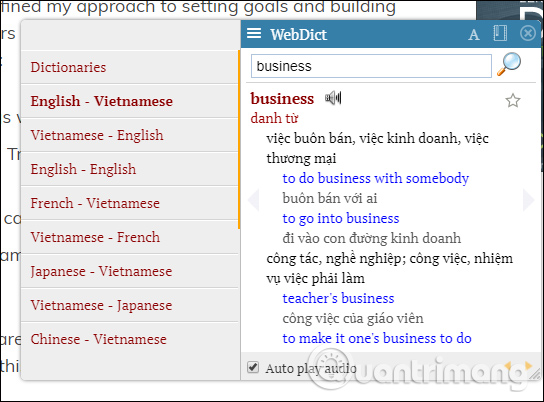
Task: Click the translation 'đi vào con đường kinh doanh'
Action: pyautogui.click(x=372, y=238)
